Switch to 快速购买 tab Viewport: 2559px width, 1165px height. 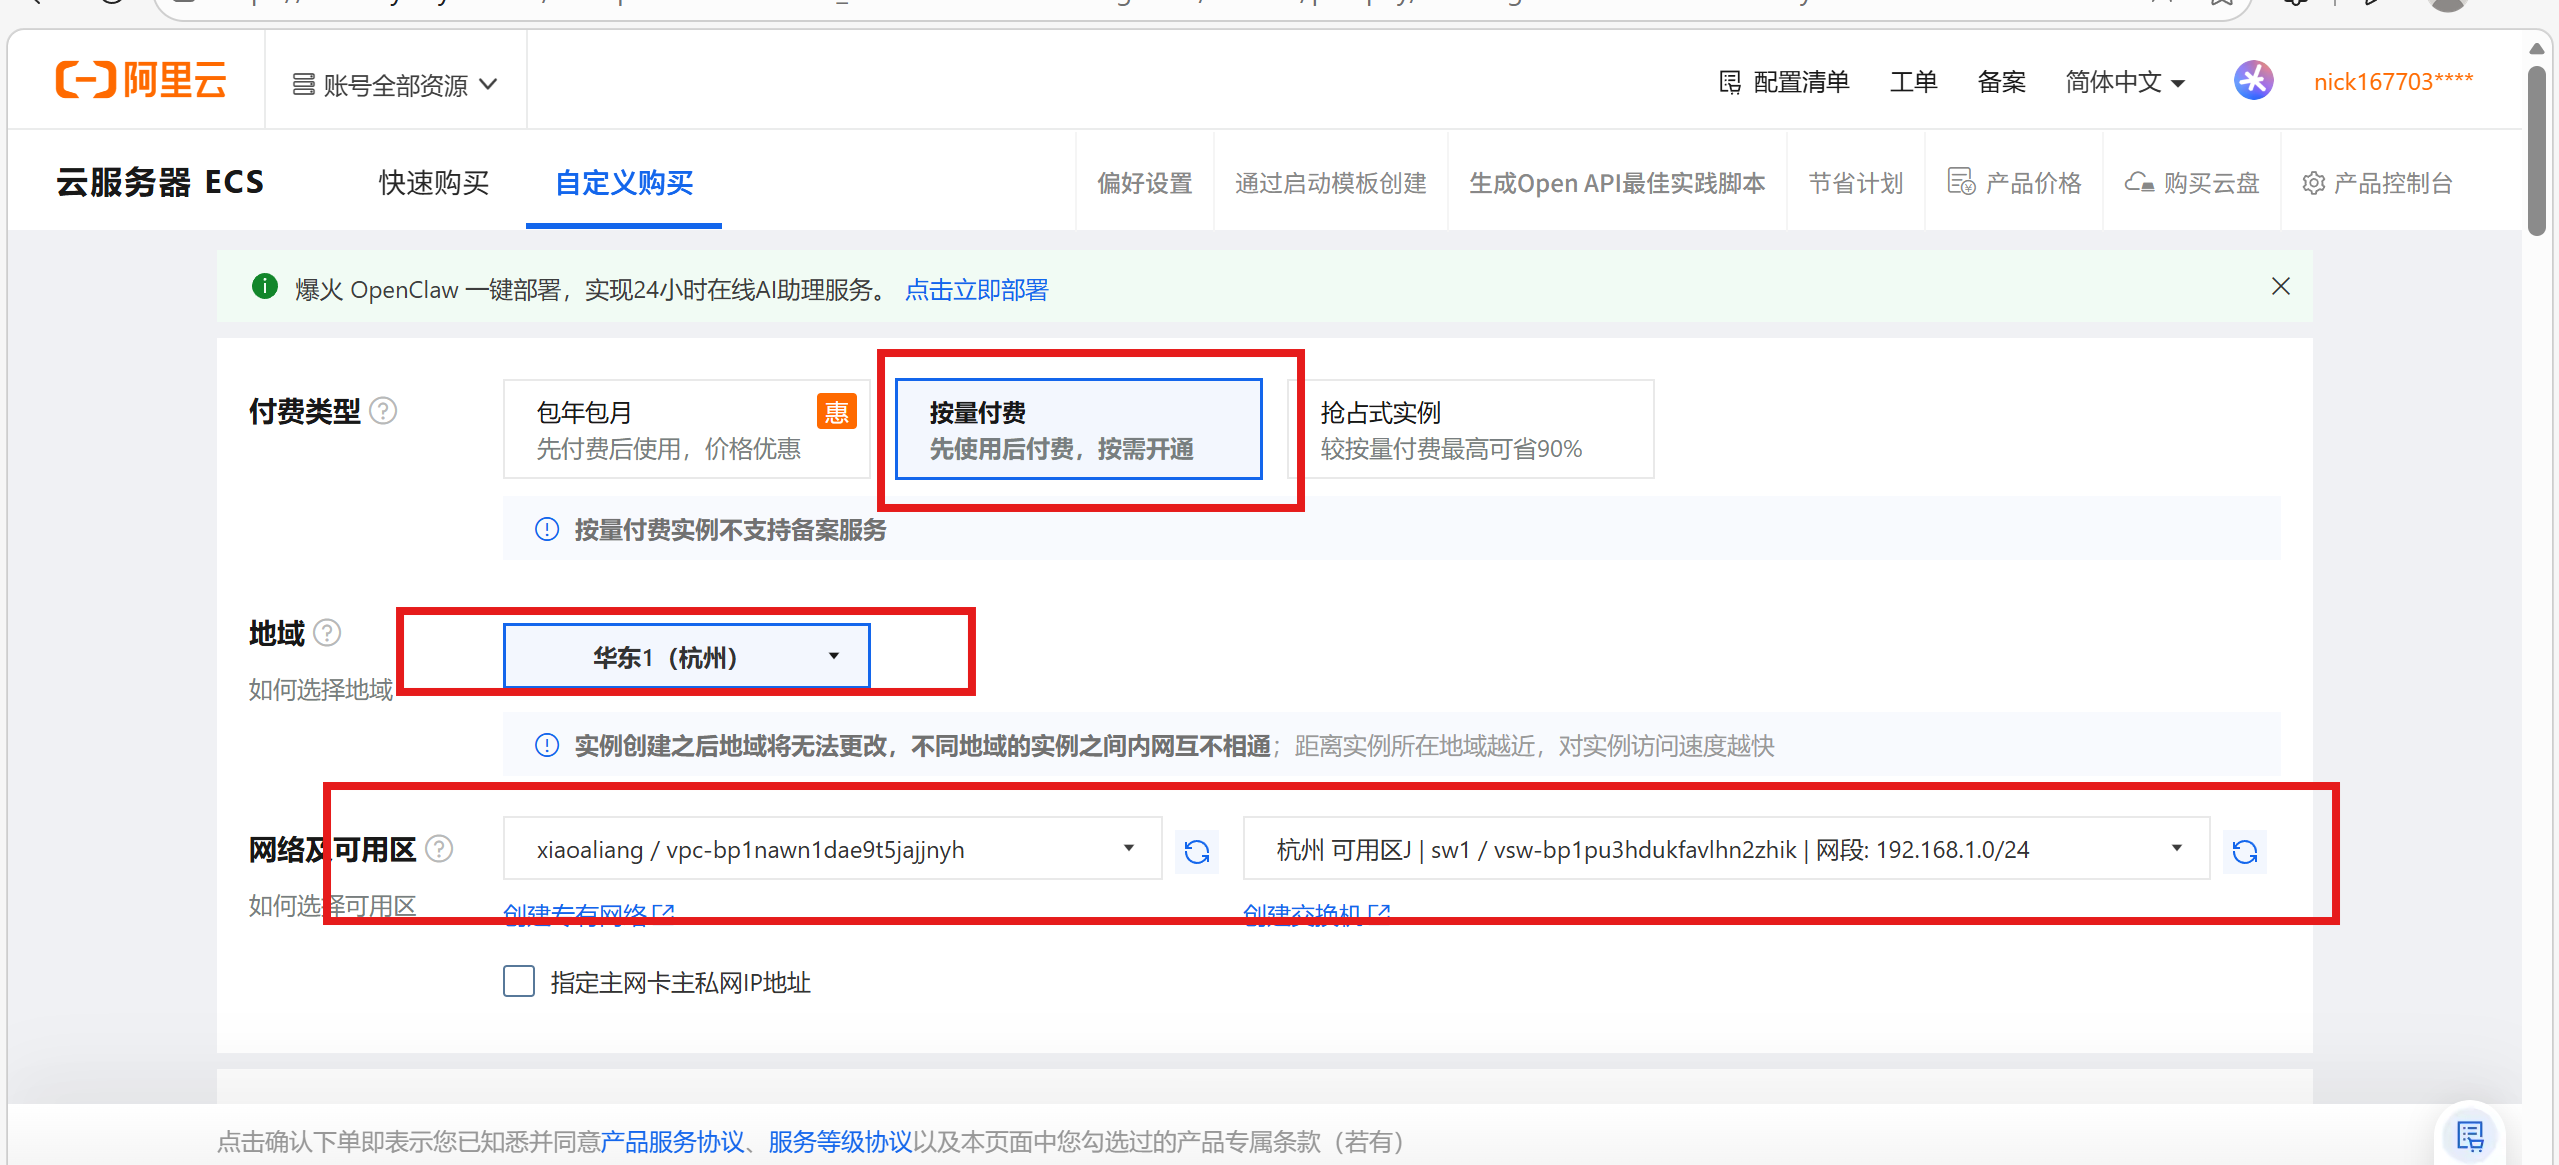434,183
